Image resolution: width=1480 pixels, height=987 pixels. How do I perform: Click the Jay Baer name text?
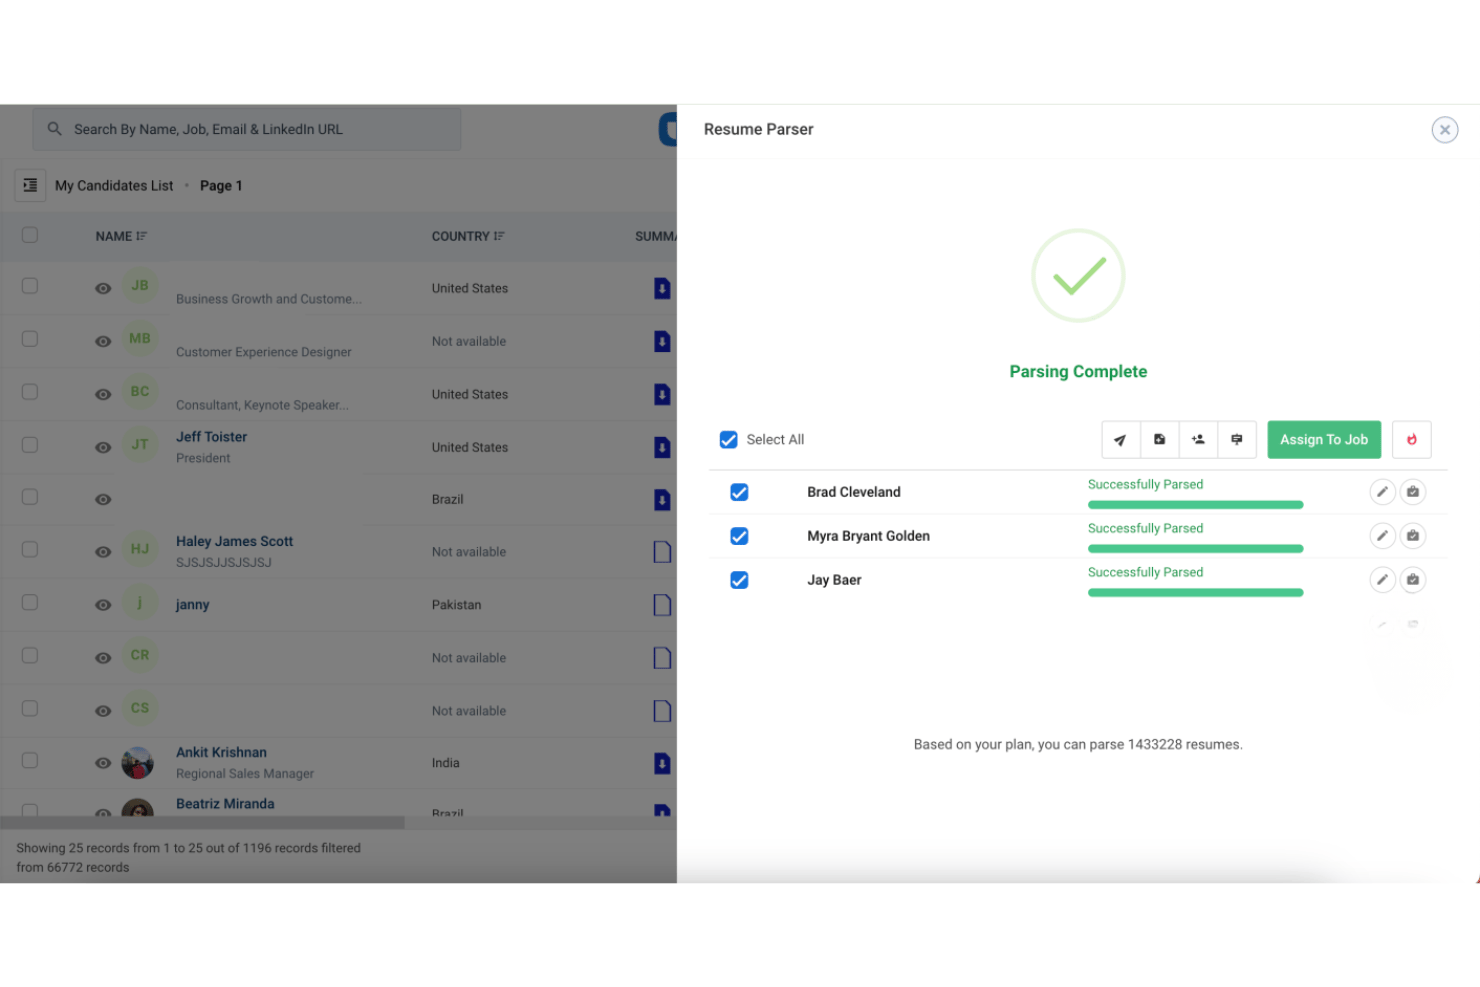click(x=834, y=580)
